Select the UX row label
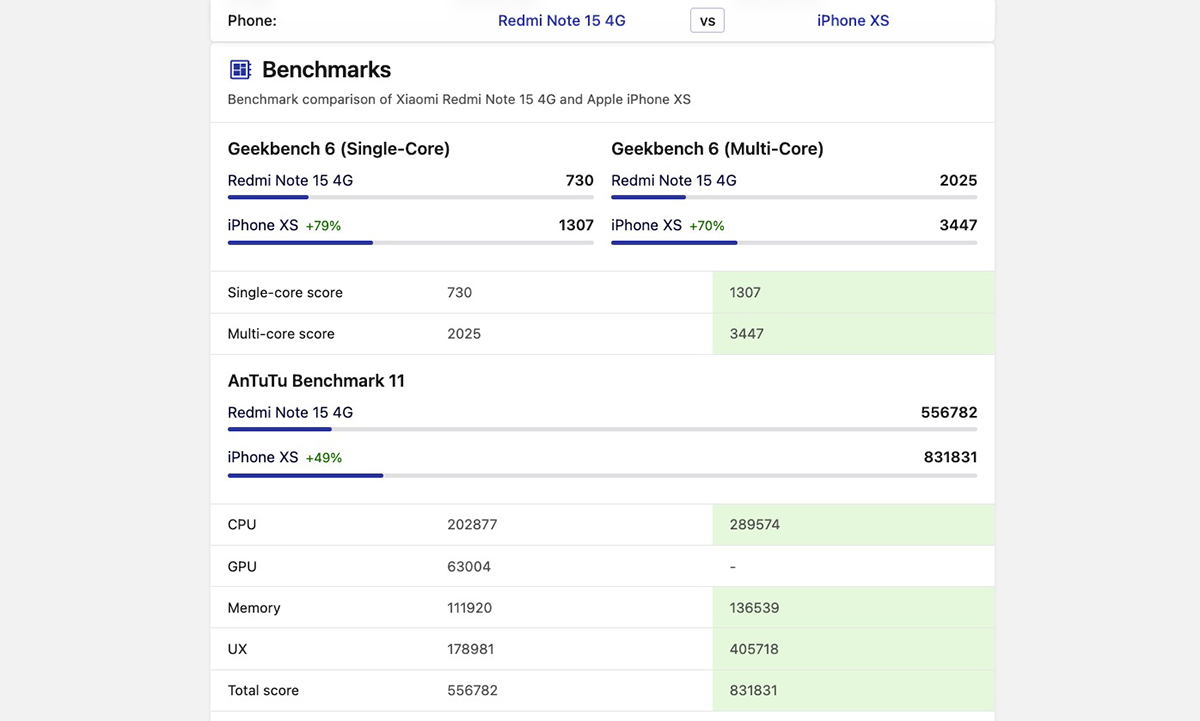 [237, 649]
